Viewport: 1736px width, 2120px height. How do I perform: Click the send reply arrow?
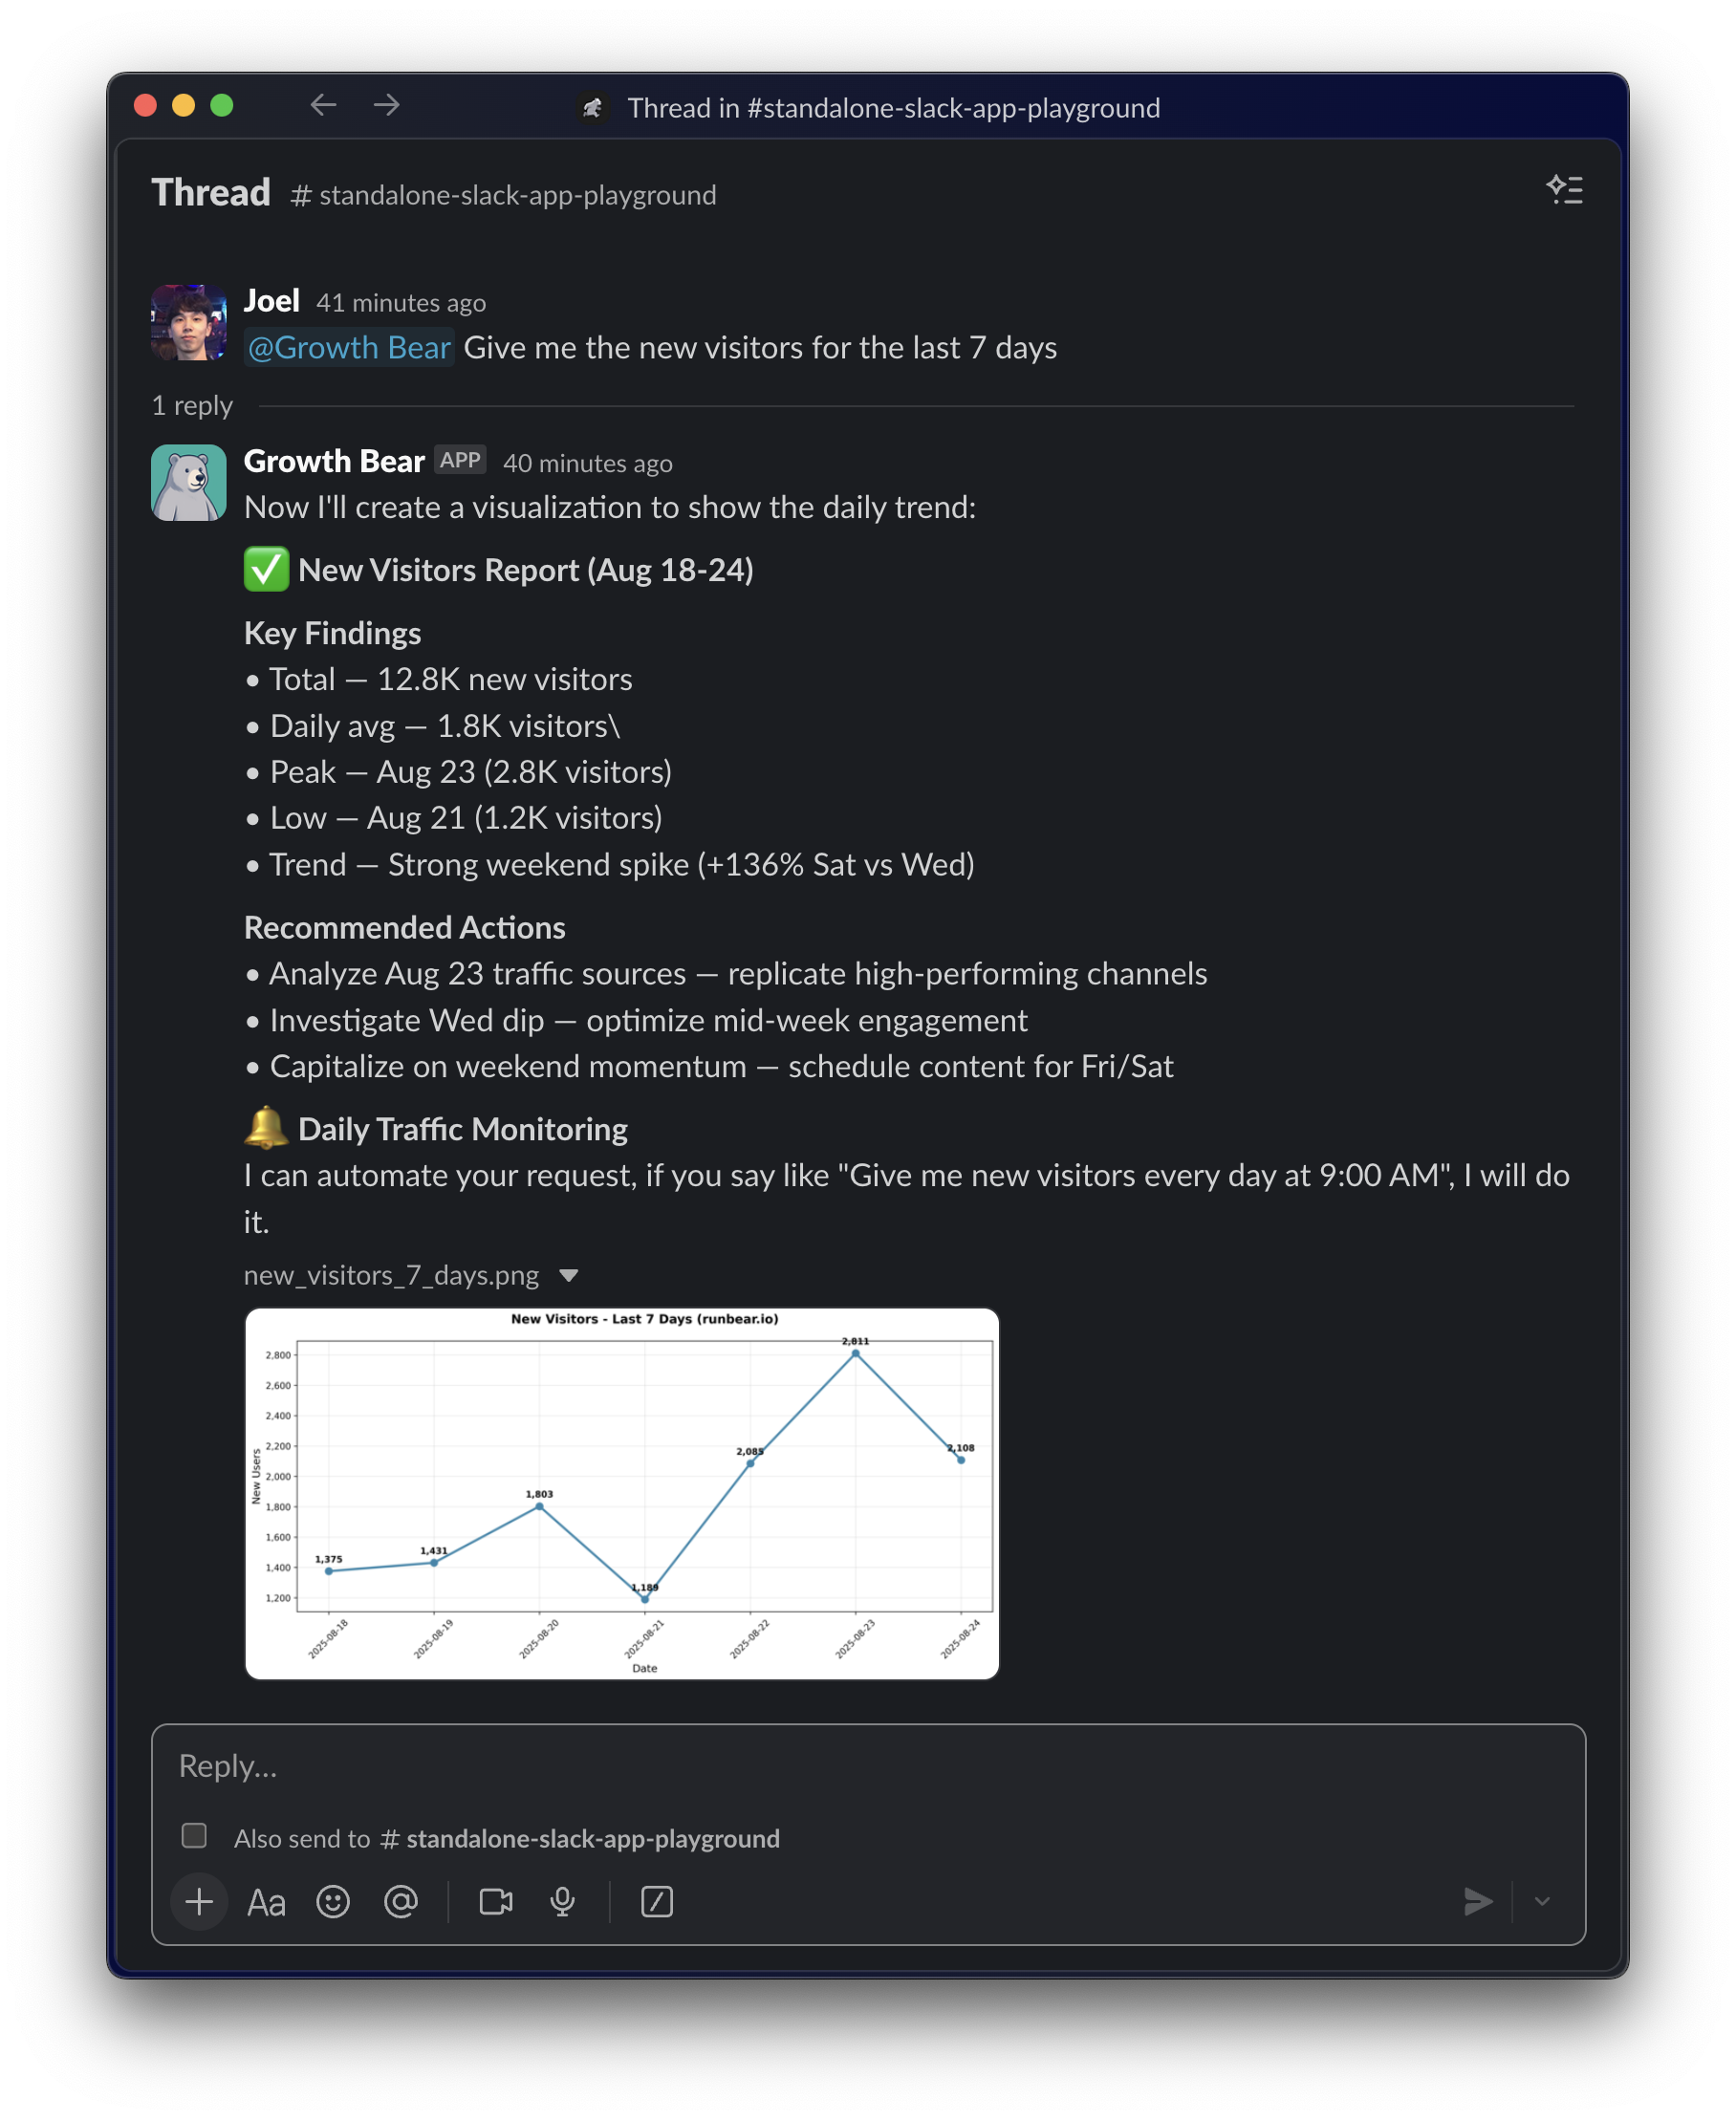(x=1477, y=1901)
